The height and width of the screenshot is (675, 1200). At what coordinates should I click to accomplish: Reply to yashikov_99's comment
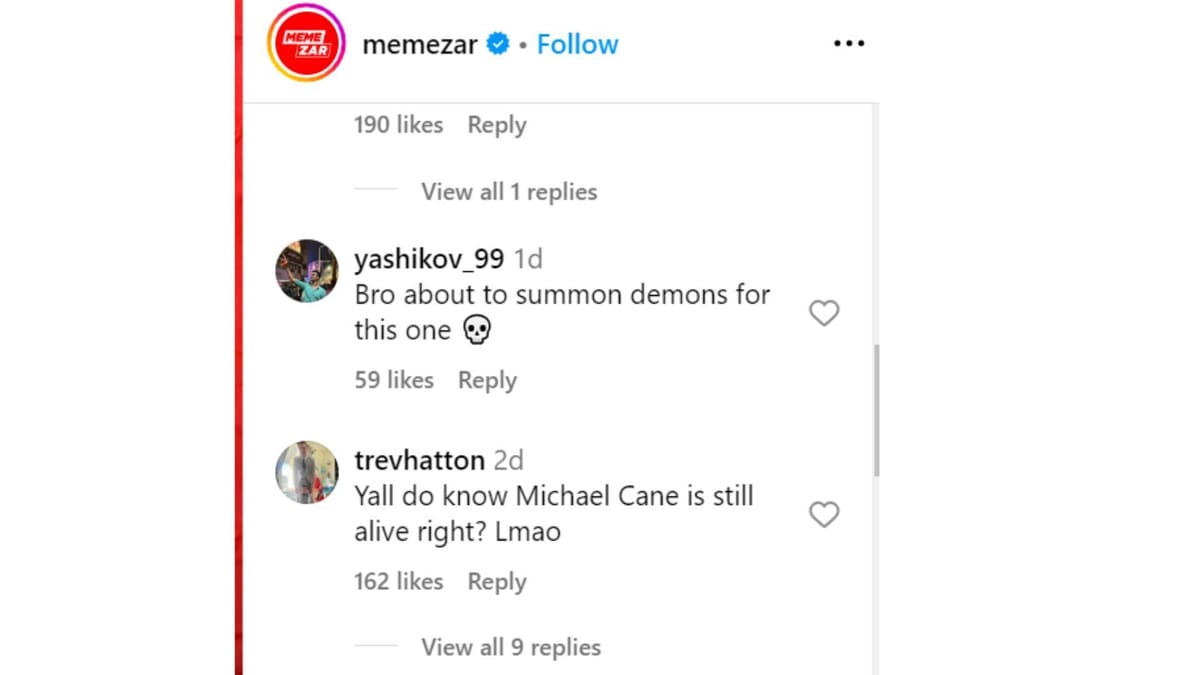point(487,380)
